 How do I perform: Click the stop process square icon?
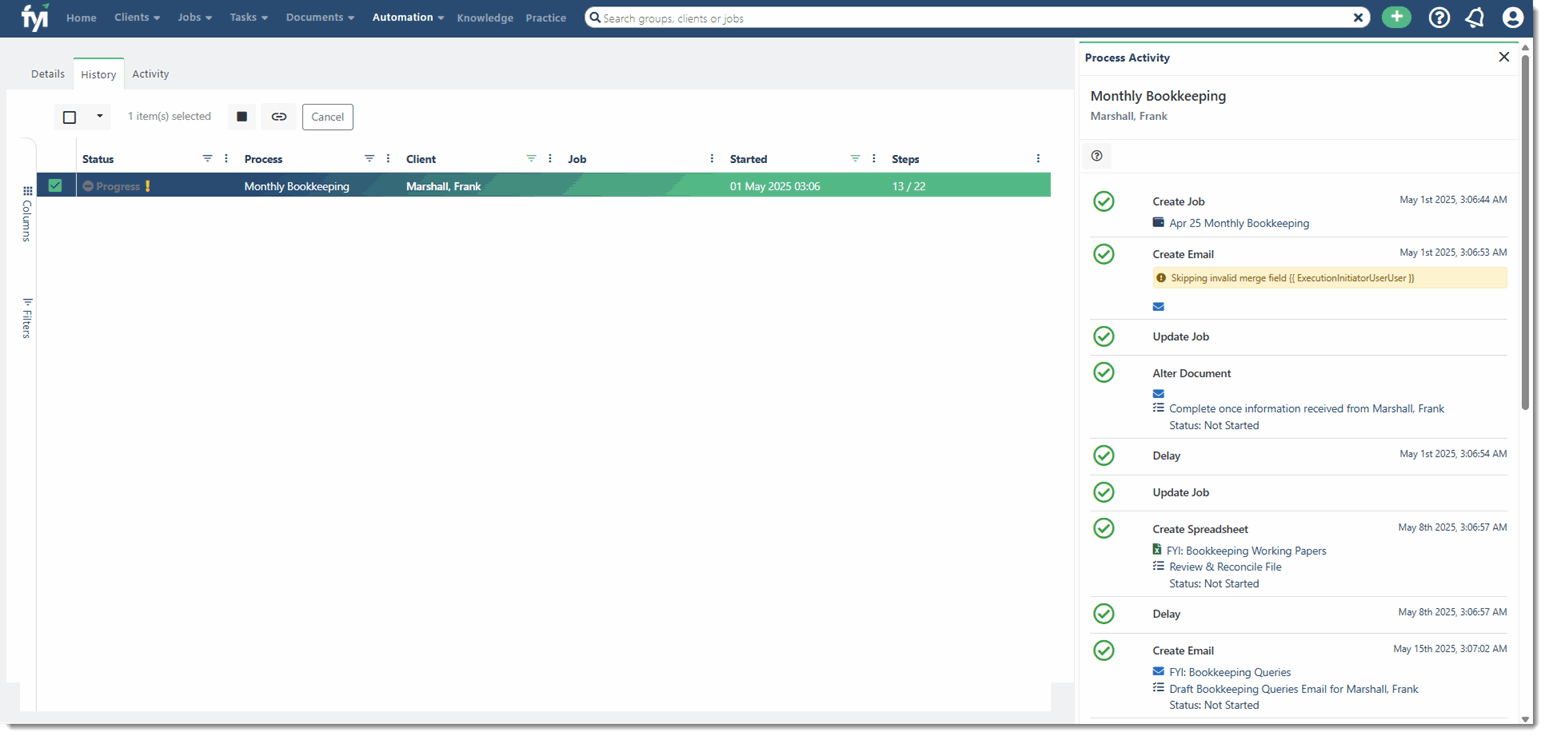tap(242, 117)
